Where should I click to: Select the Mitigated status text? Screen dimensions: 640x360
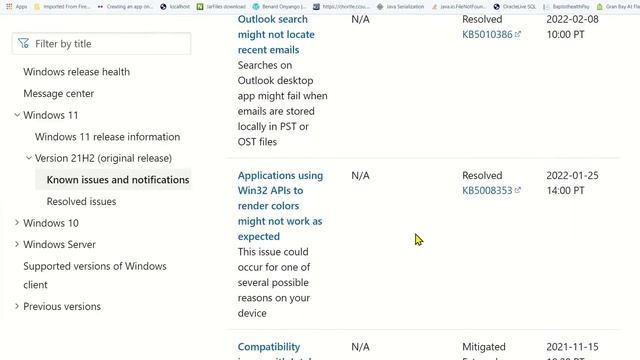coord(484,347)
